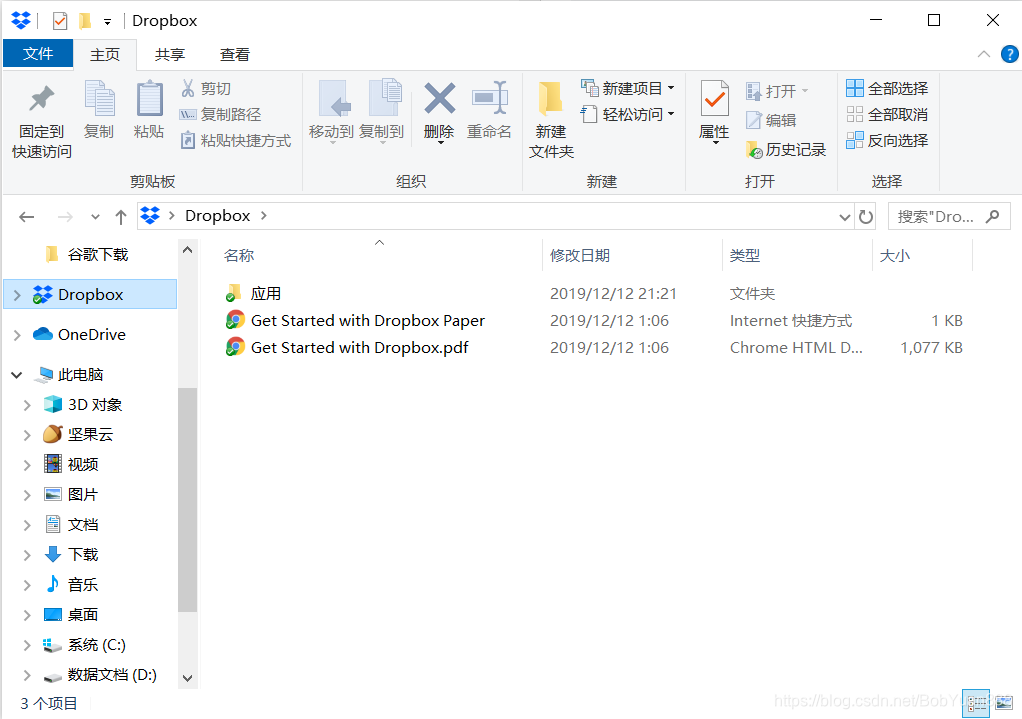Select the 应用 folder
Image resolution: width=1022 pixels, height=719 pixels.
coord(266,293)
